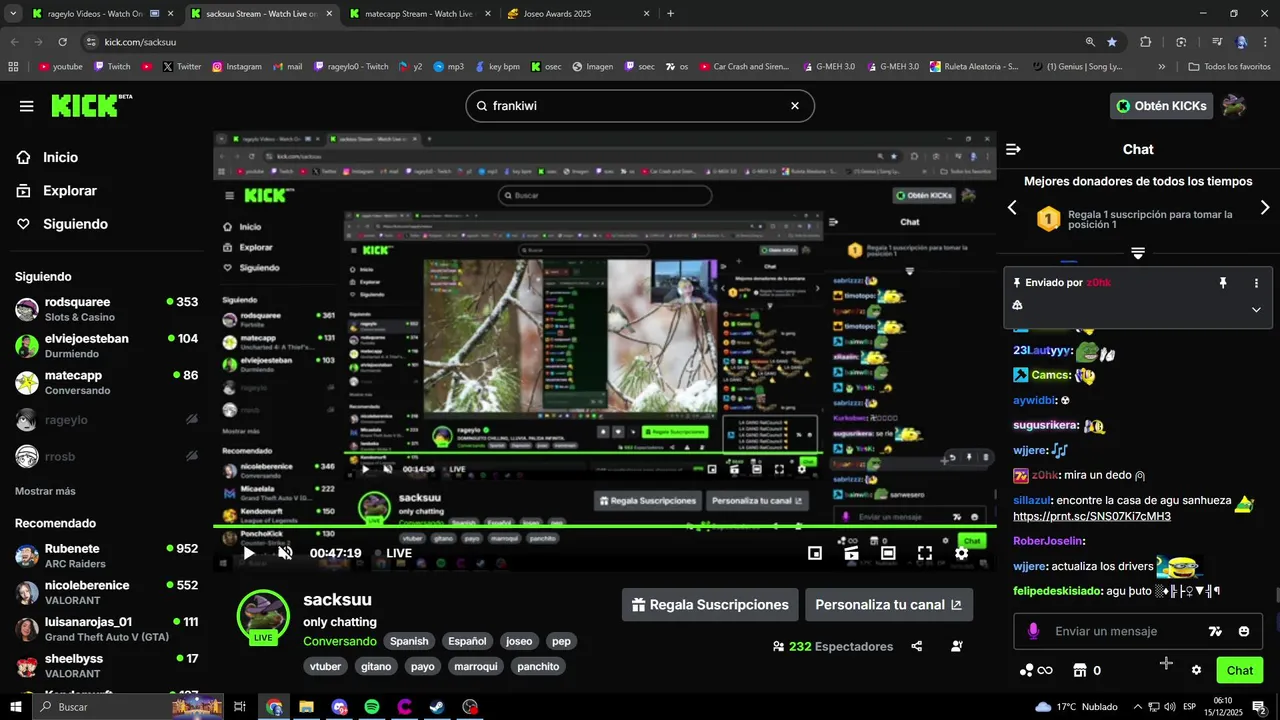1280x720 pixels.
Task: Clear the frankiwi search text
Action: pyautogui.click(x=795, y=106)
